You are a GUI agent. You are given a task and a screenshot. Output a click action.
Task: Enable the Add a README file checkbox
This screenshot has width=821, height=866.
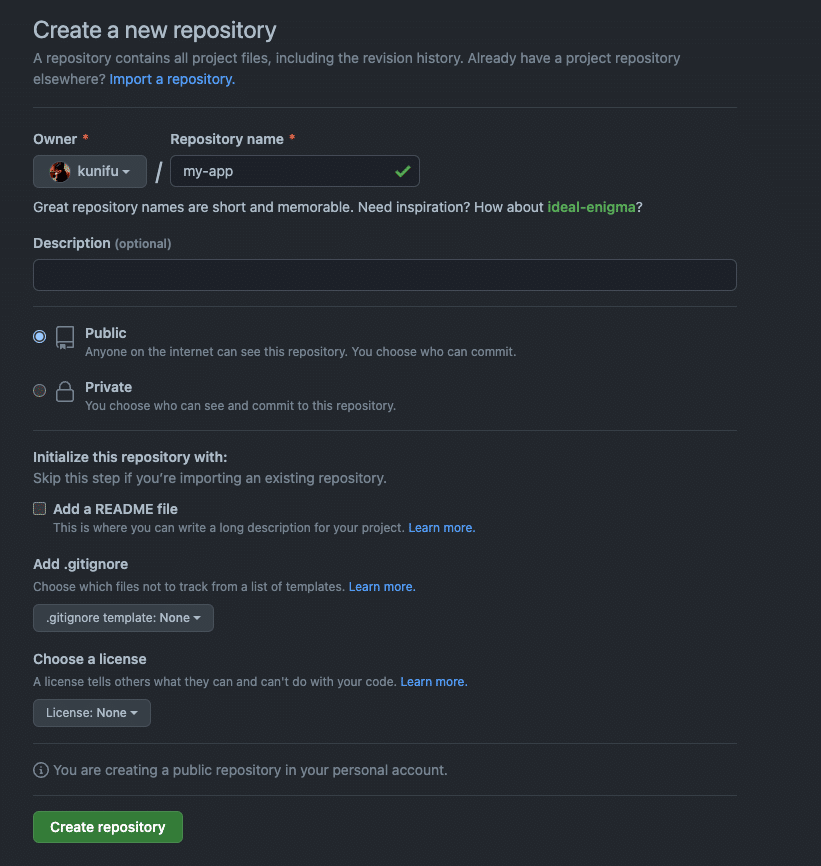[39, 508]
